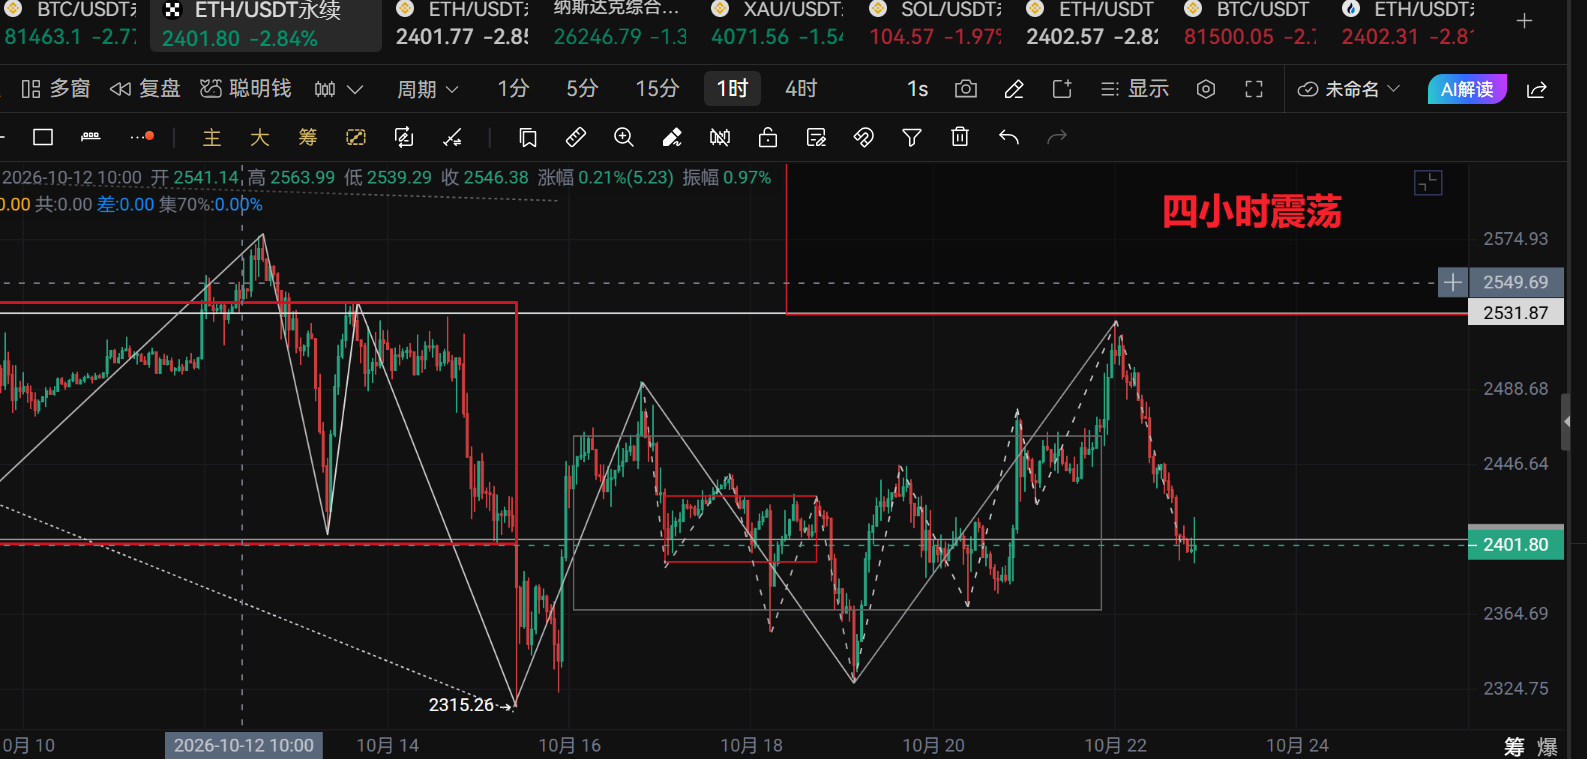Undo last action with the arrow icon

1009,137
